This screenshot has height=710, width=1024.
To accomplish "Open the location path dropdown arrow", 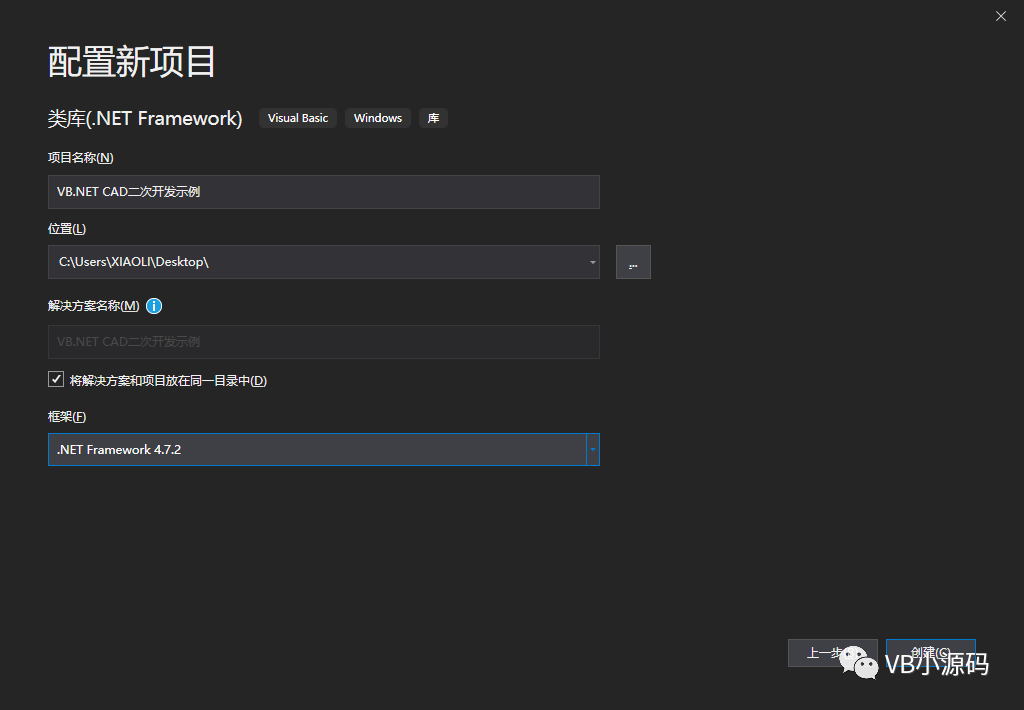I will 592,262.
